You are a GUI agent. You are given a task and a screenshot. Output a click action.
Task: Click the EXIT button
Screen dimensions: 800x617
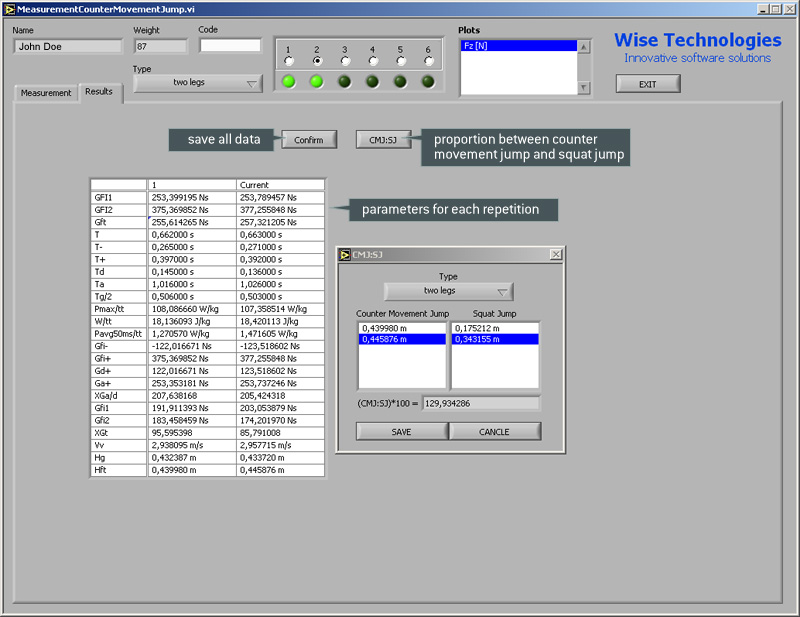[x=648, y=84]
